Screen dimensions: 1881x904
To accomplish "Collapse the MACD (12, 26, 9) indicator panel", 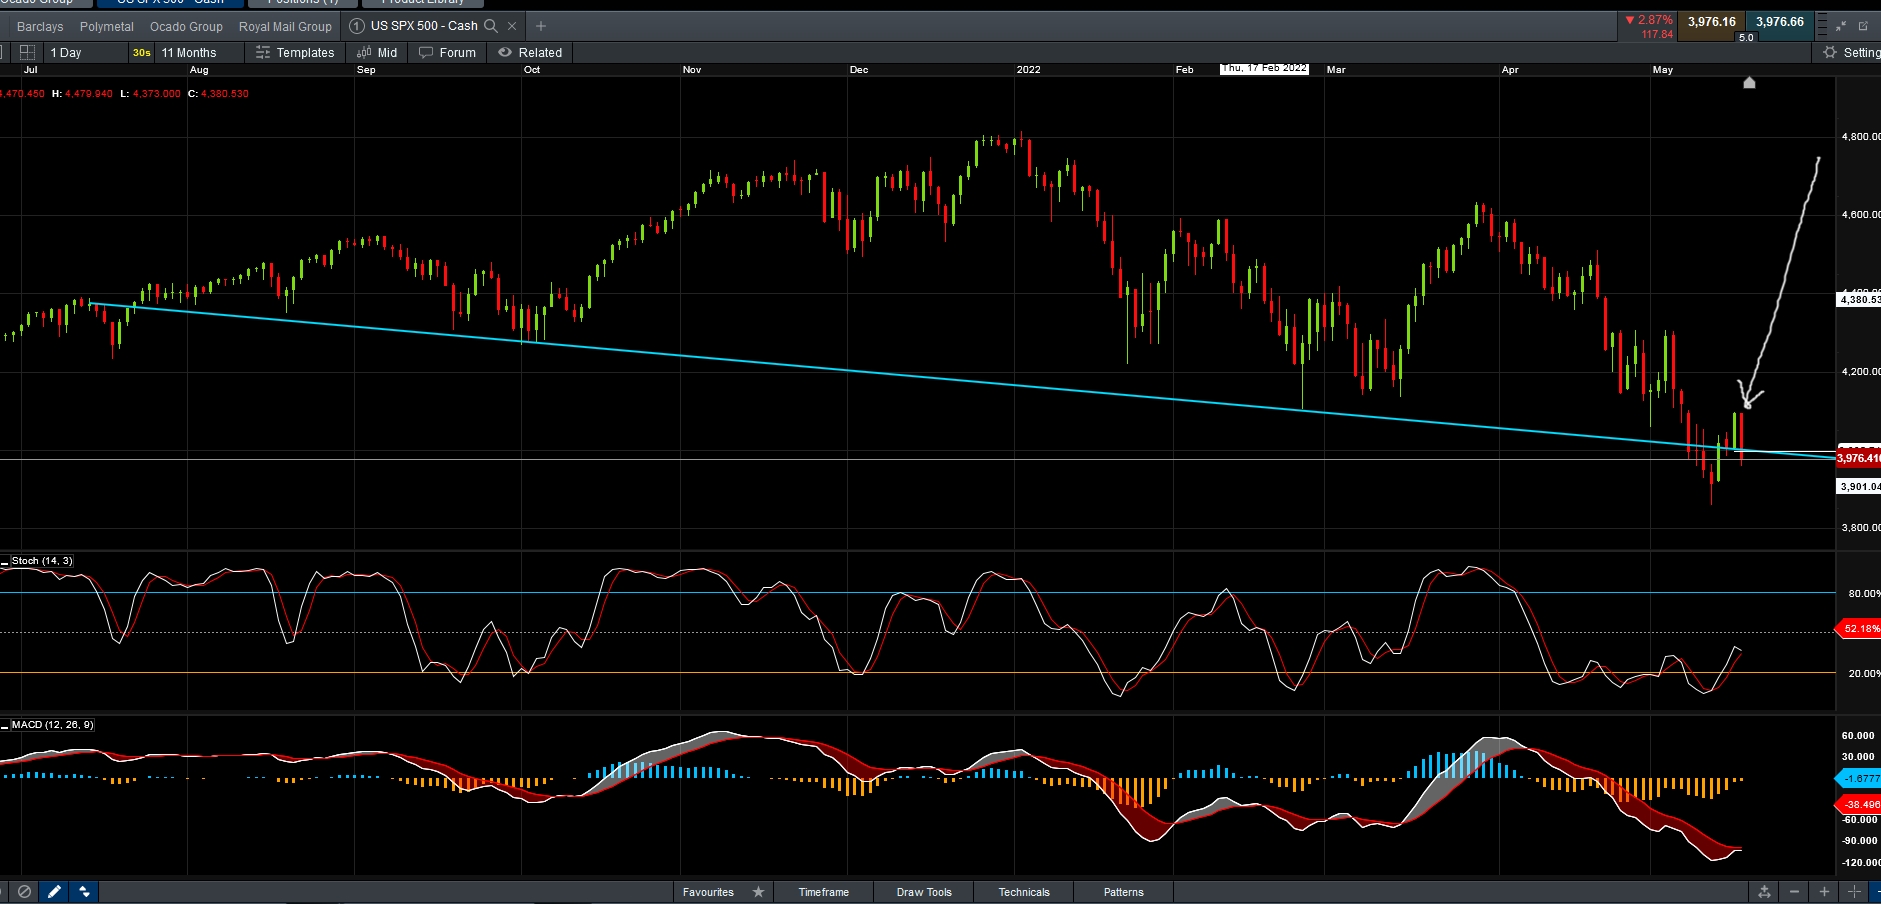I will [x=5, y=726].
